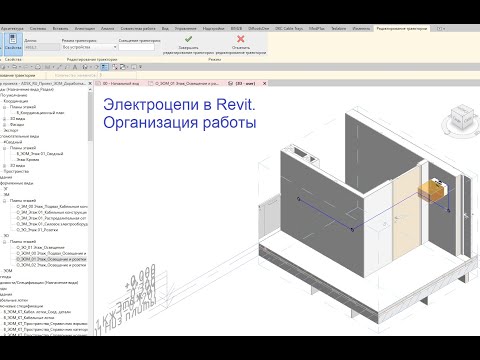
Task: Open the Режим траектории 'Все устройства' dropdown
Action: (89, 47)
